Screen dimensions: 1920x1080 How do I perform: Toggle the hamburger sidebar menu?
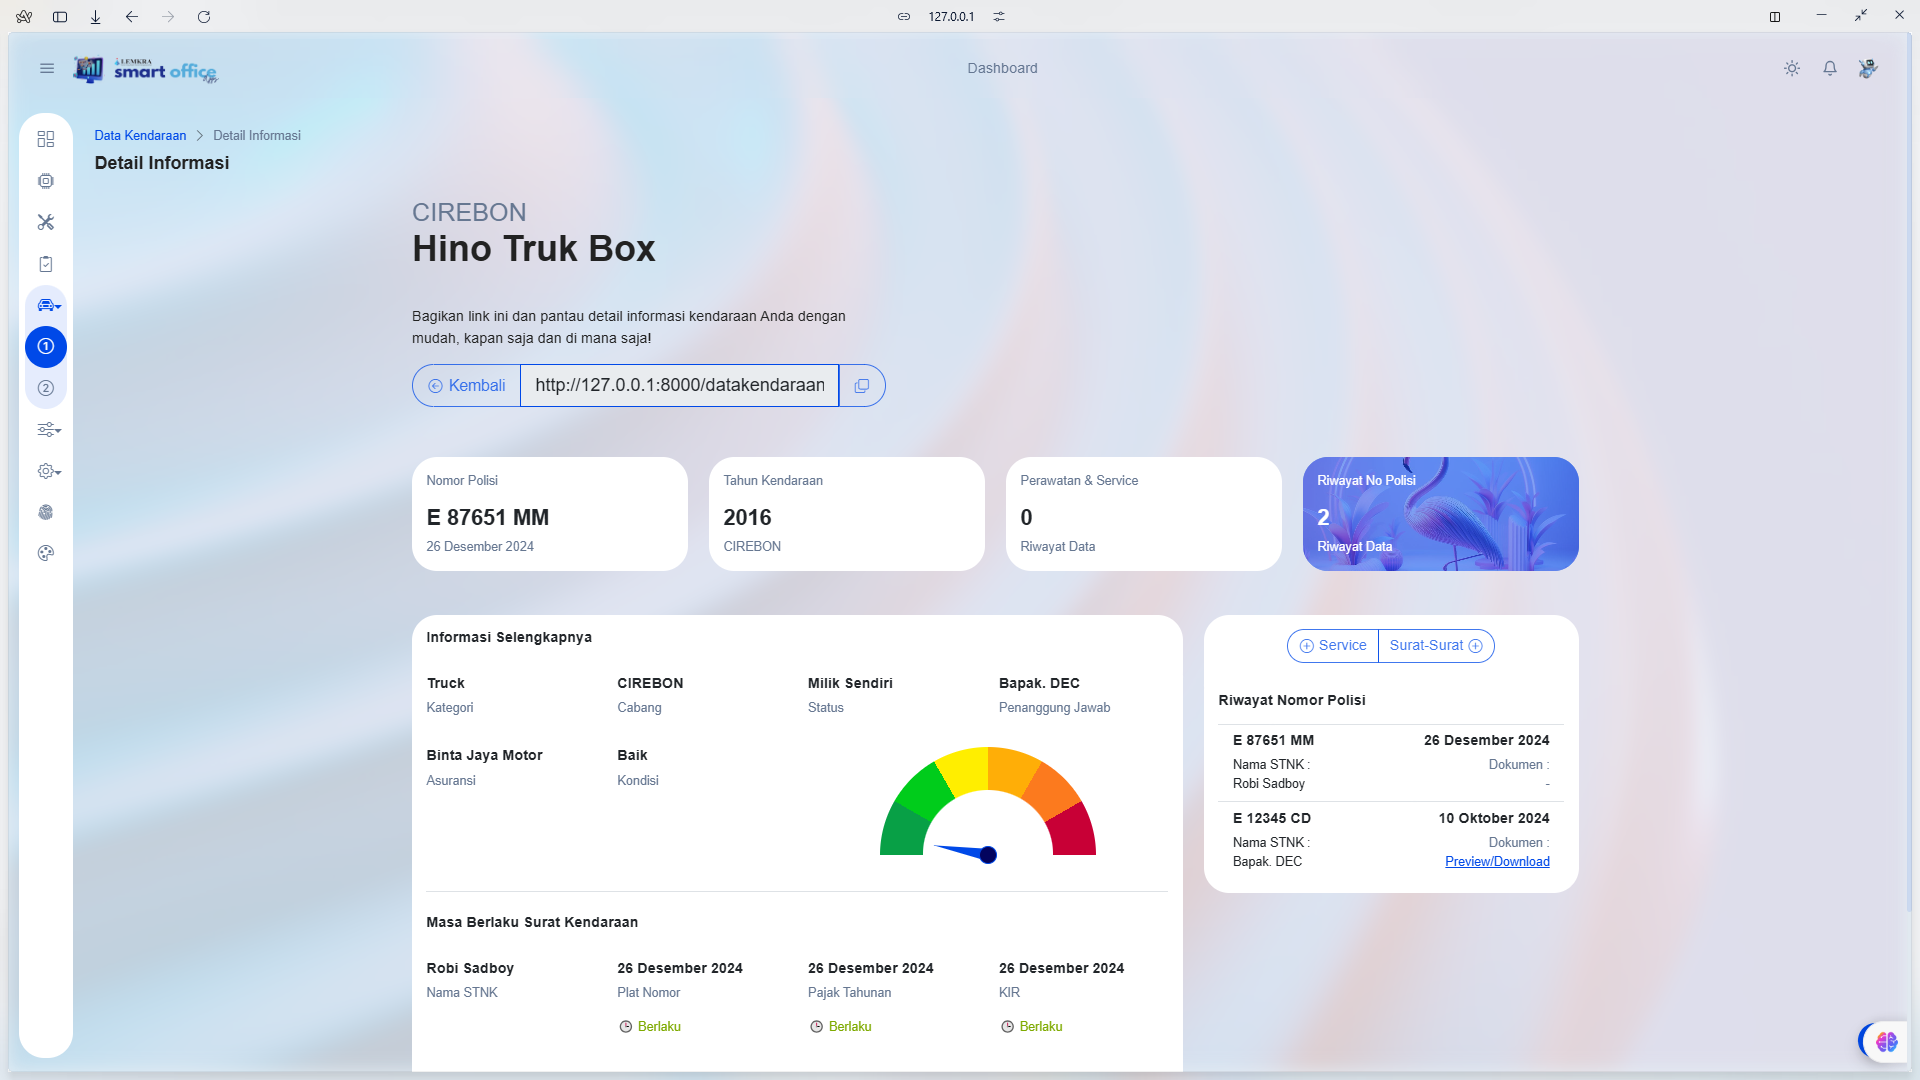[x=47, y=68]
